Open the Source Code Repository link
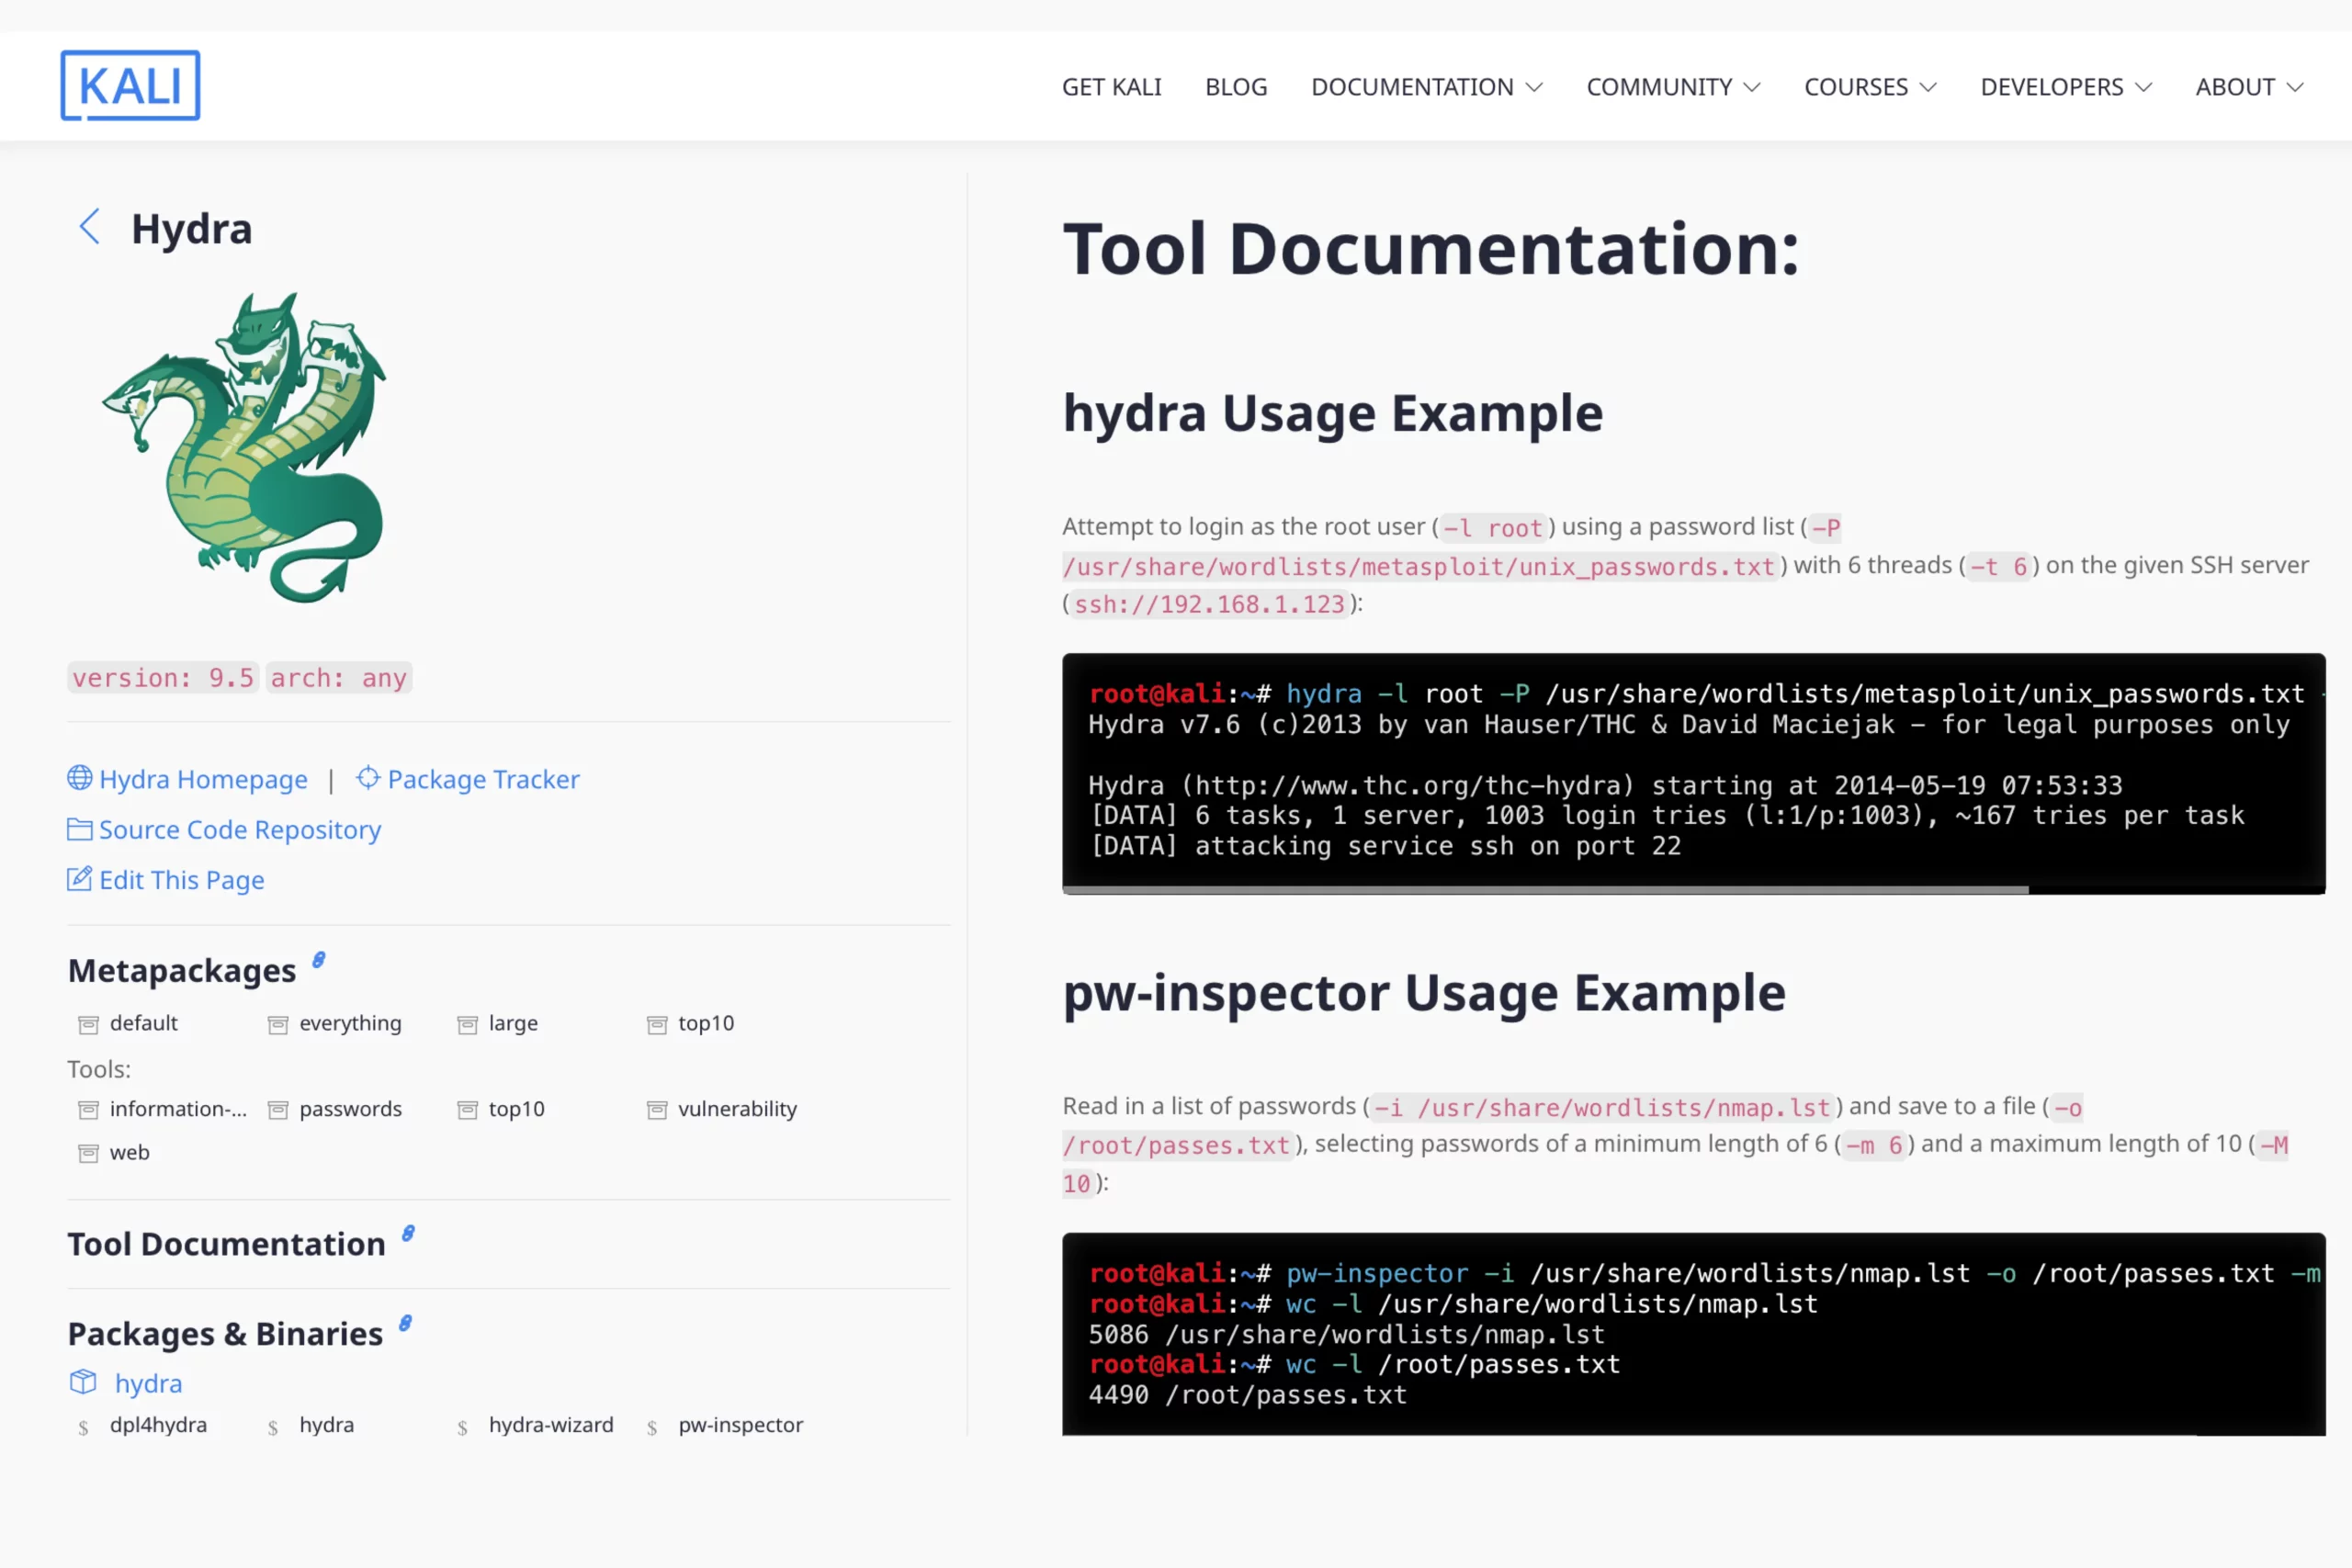Viewport: 2352px width, 1568px height. pyautogui.click(x=240, y=830)
